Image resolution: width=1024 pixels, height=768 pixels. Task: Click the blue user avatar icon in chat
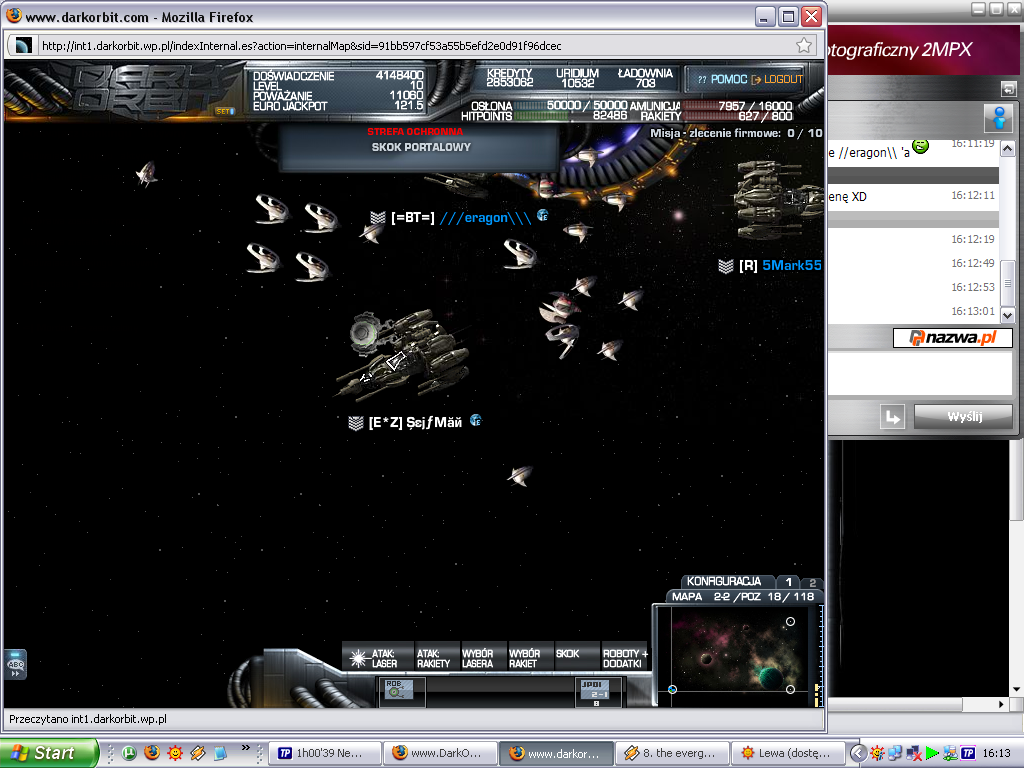pyautogui.click(x=999, y=118)
